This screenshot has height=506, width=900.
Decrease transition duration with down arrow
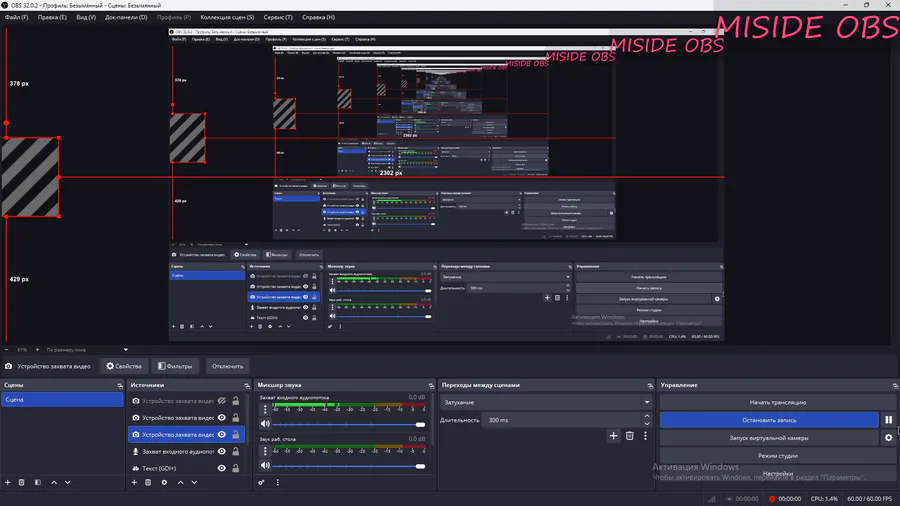[647, 423]
